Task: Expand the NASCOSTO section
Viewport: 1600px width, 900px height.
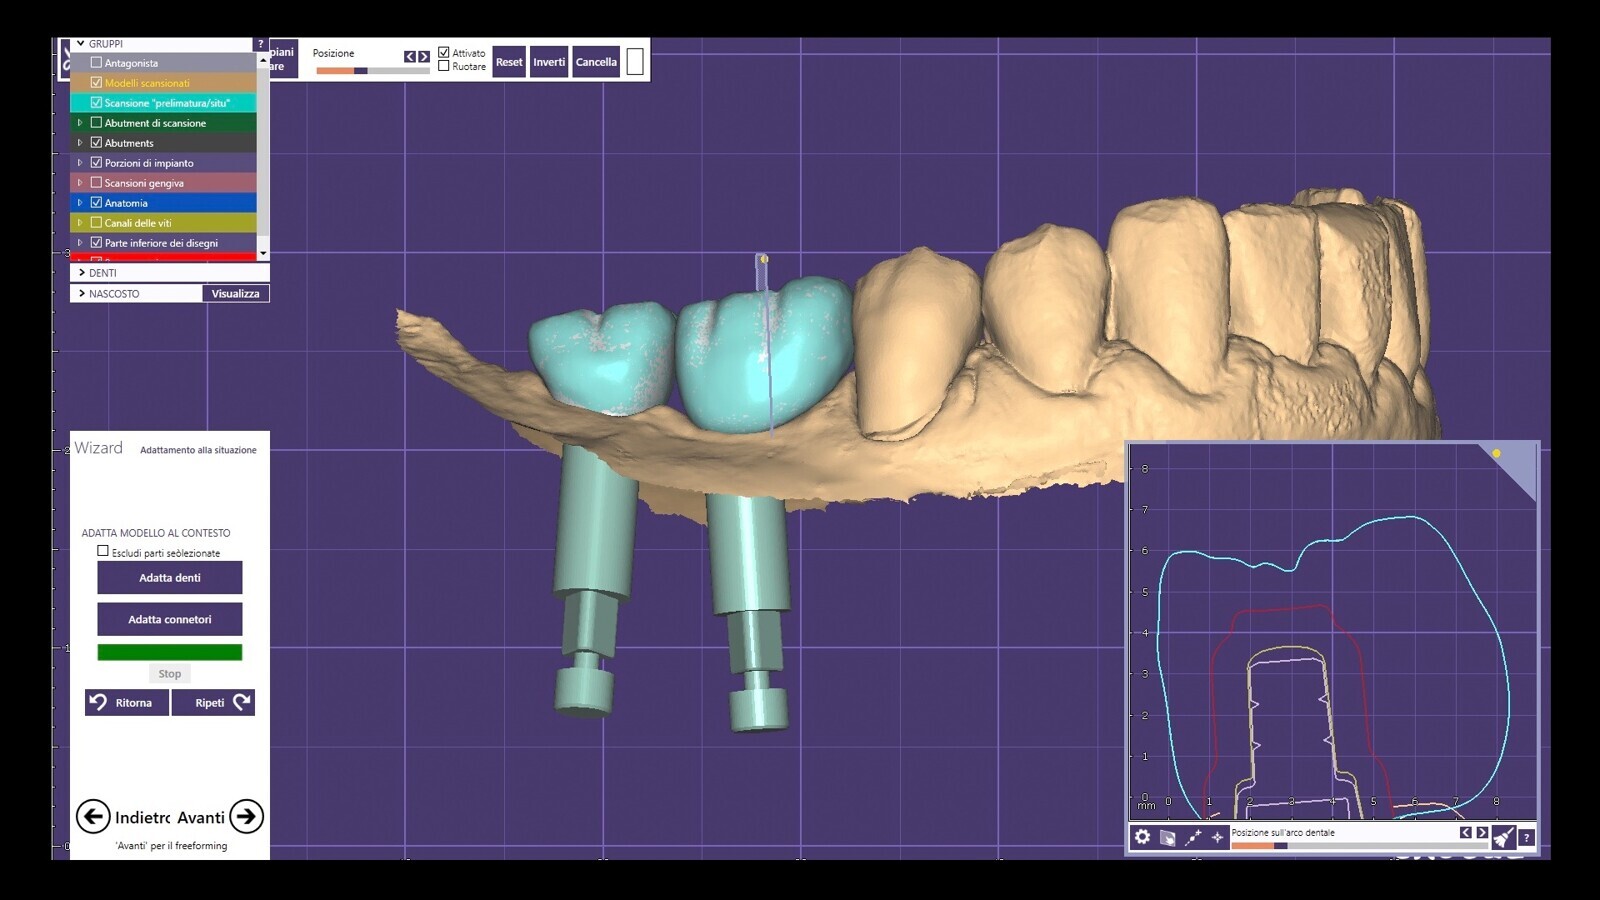Action: pyautogui.click(x=82, y=294)
